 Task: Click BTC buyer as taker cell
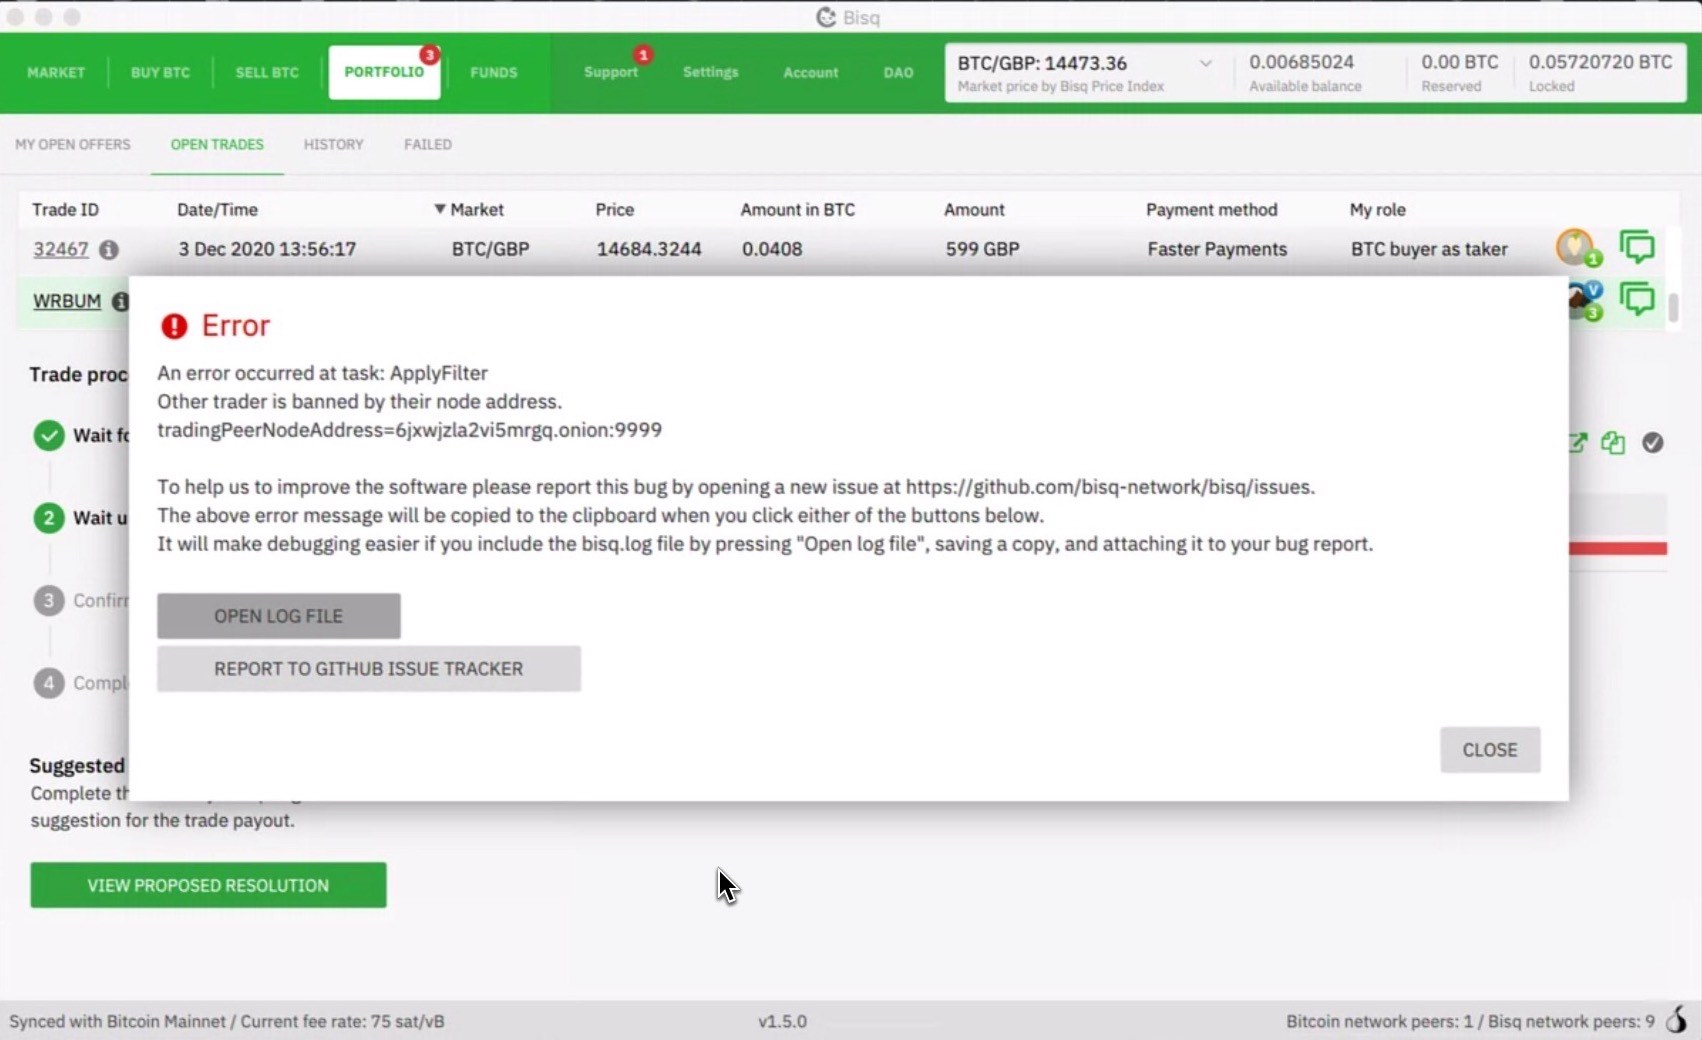coord(1429,249)
